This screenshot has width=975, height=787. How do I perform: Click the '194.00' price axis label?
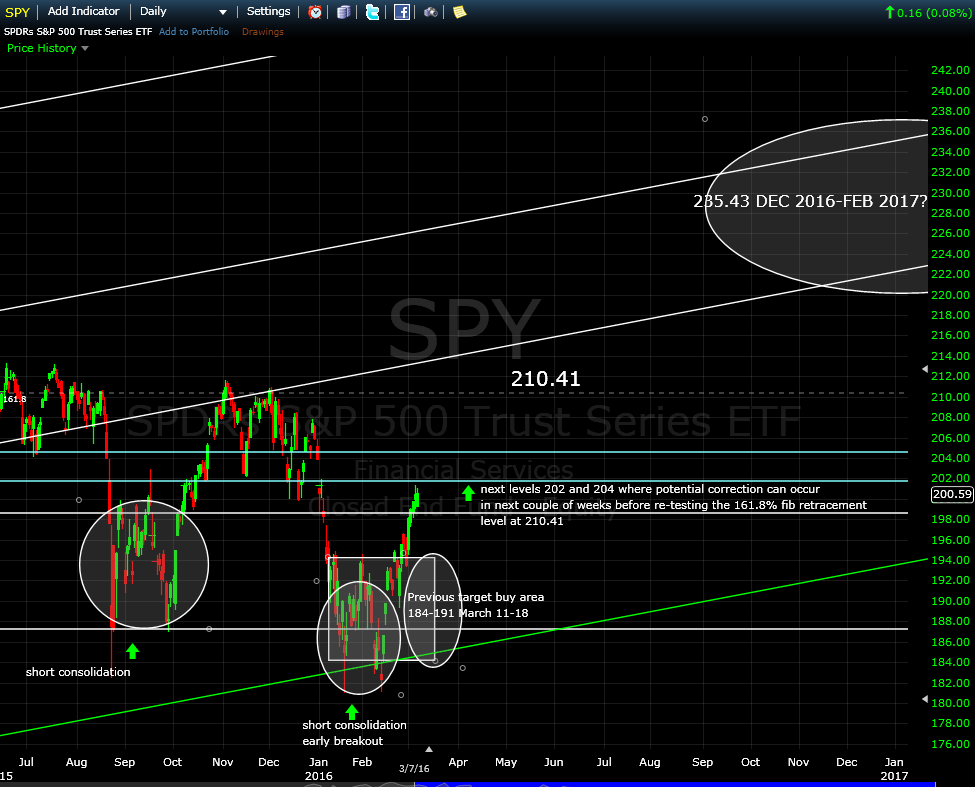click(x=950, y=560)
